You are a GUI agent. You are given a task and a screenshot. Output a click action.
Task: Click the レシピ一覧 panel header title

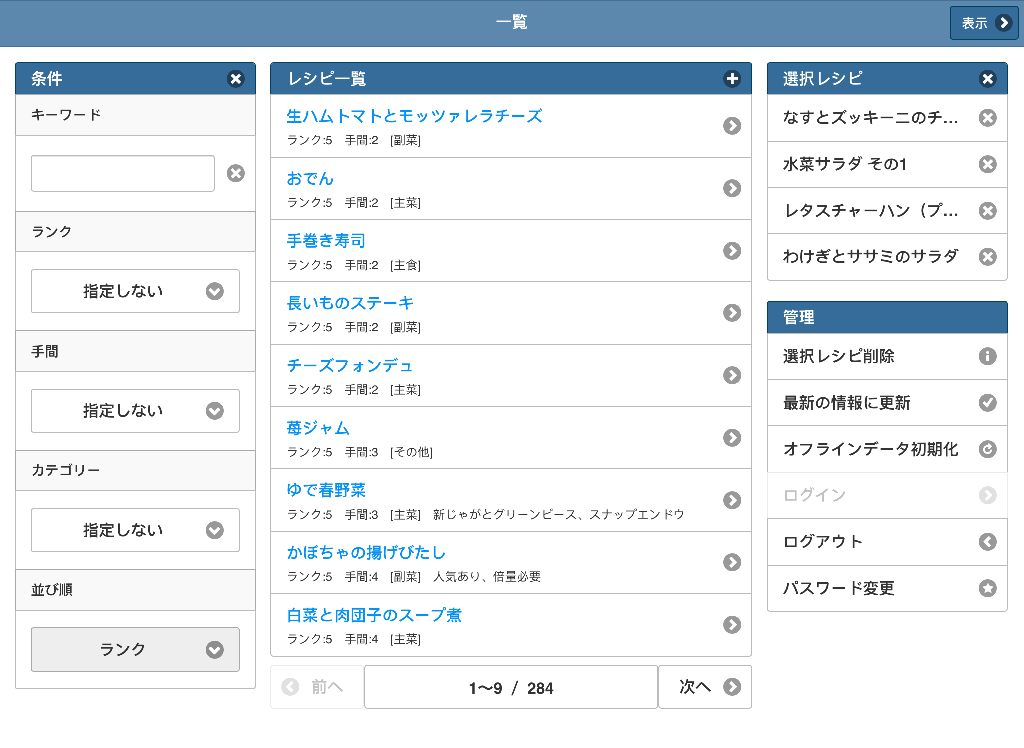[x=327, y=79]
